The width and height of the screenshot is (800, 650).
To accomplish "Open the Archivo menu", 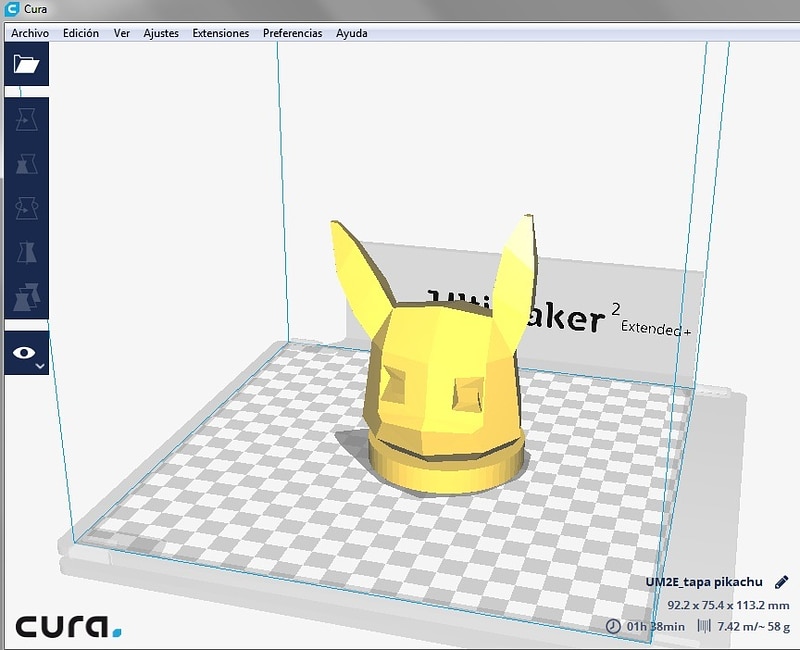I will [x=30, y=33].
